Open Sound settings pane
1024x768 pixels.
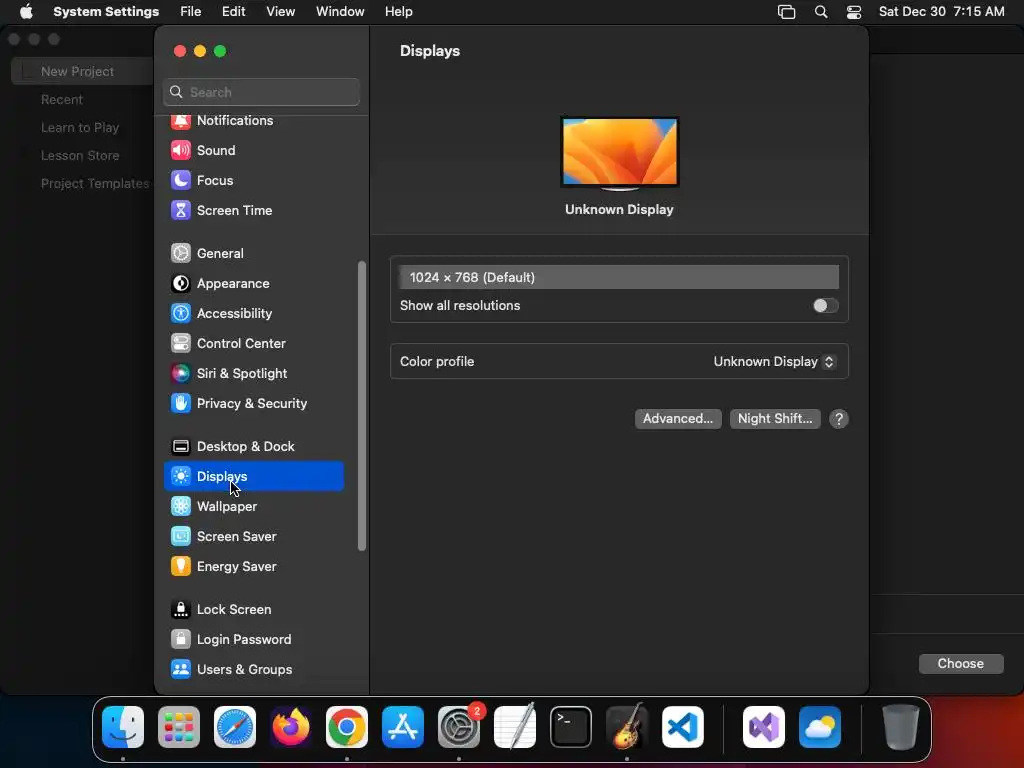253,150
